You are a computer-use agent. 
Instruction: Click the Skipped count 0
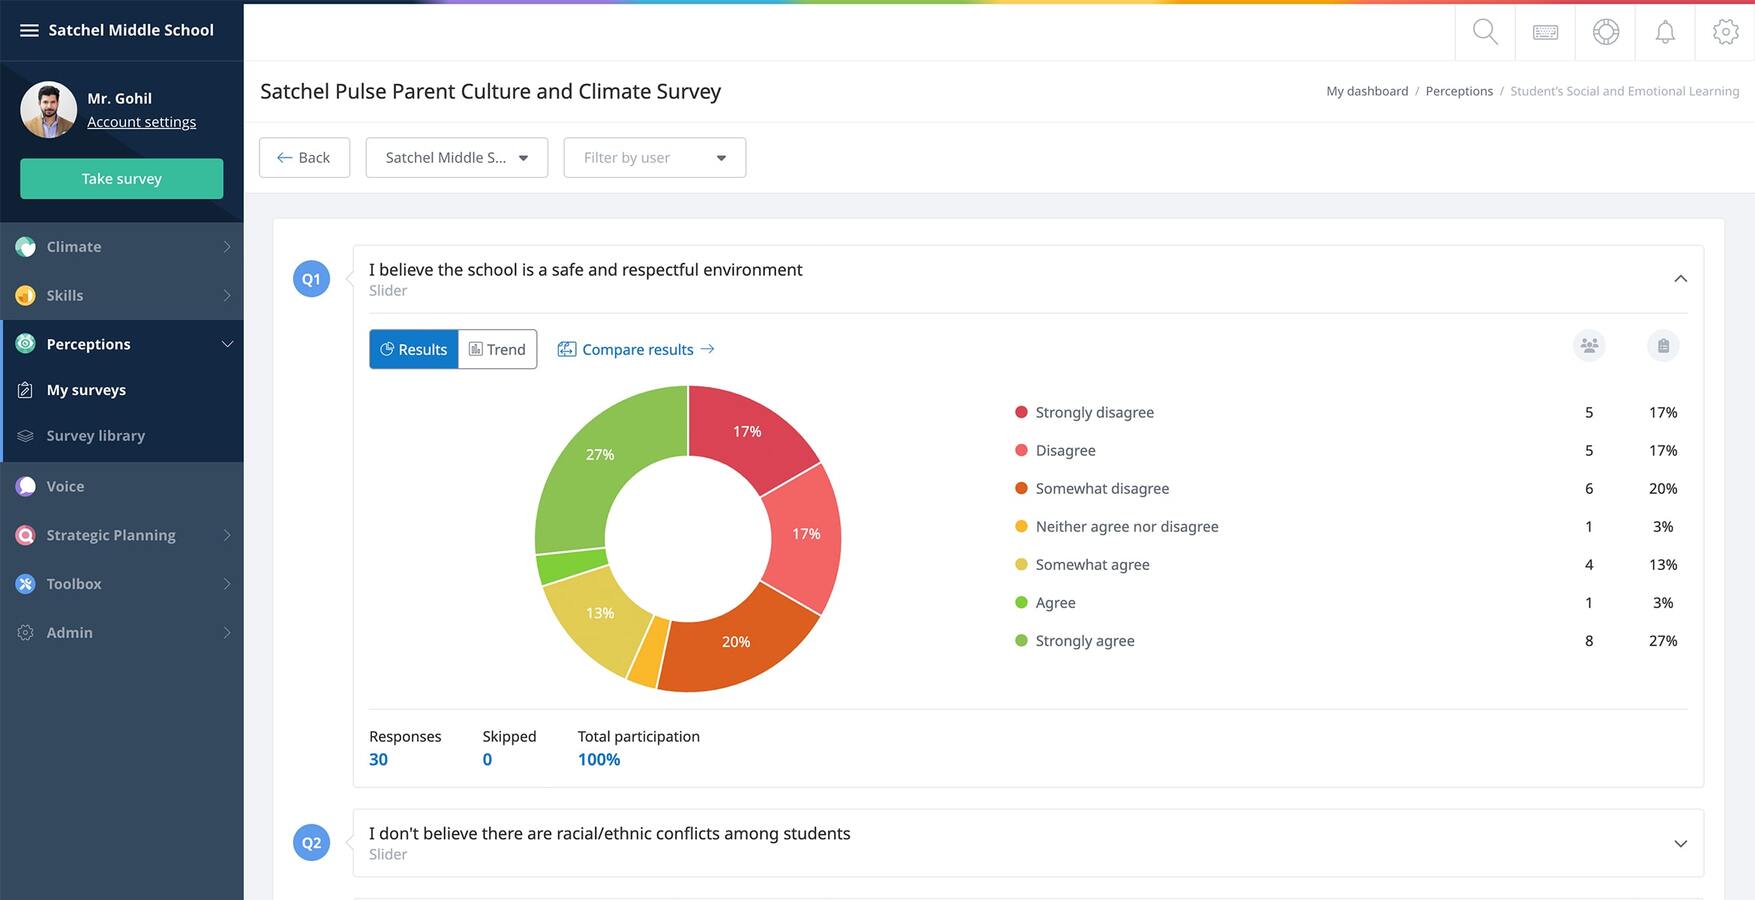pyautogui.click(x=487, y=759)
